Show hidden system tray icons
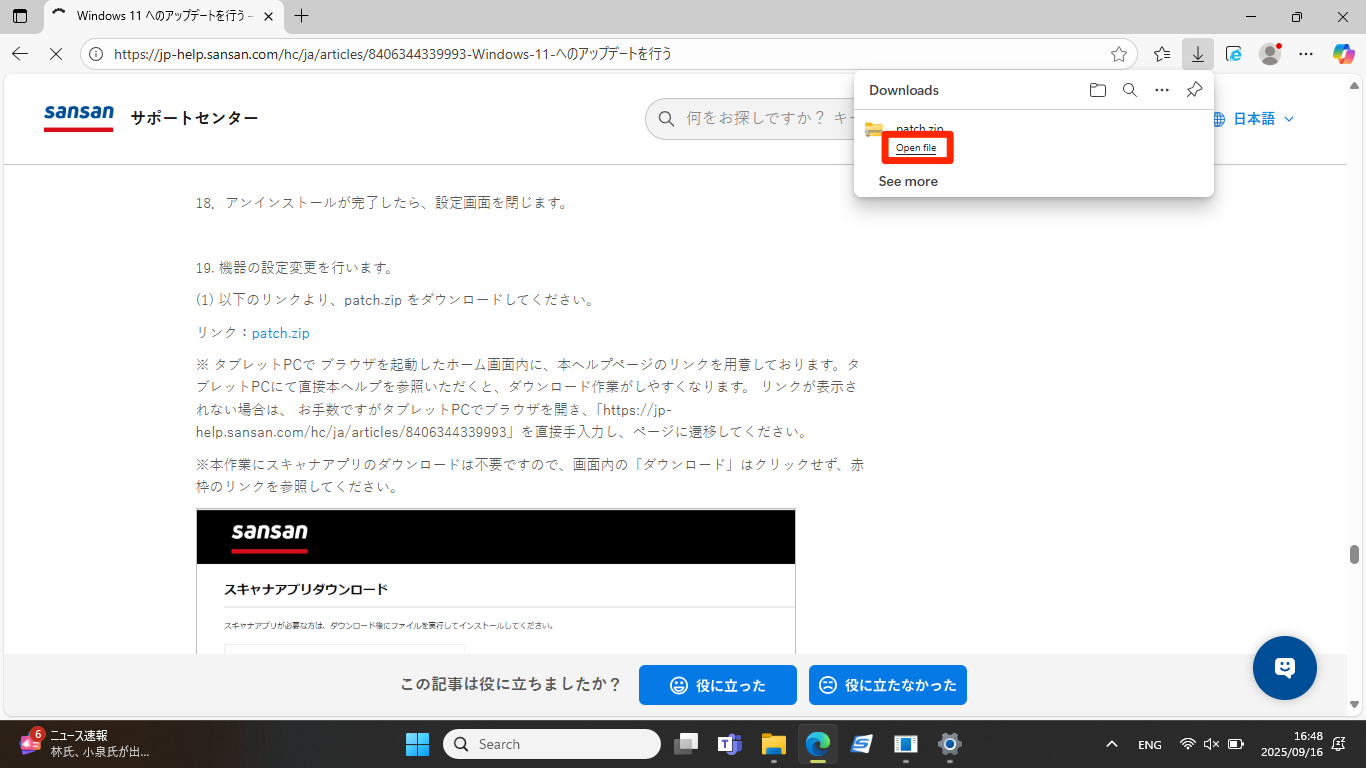The width and height of the screenshot is (1366, 768). [1111, 744]
